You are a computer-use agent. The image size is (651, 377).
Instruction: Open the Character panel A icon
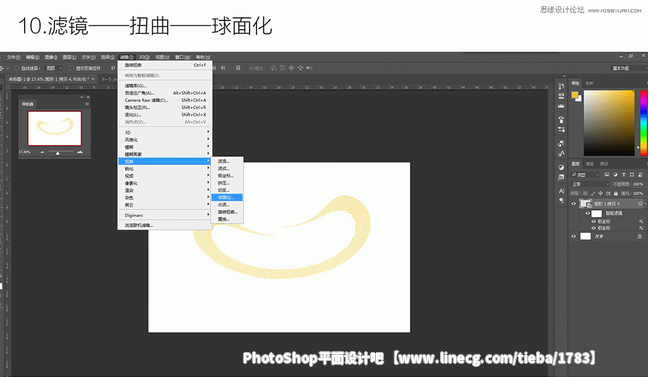(561, 191)
